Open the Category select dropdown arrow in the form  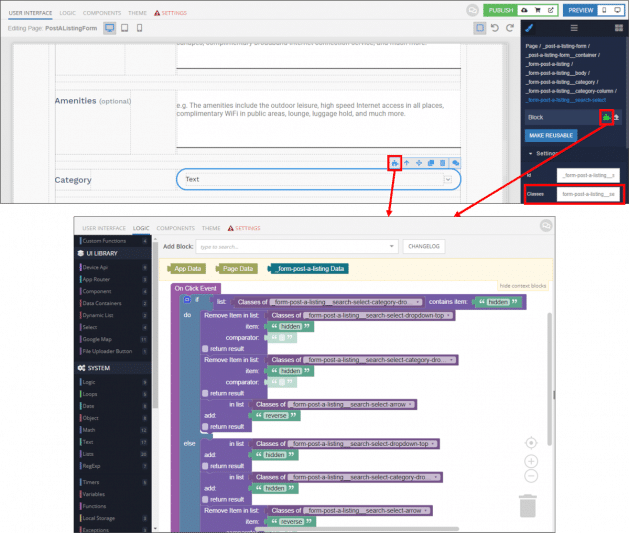click(x=448, y=179)
